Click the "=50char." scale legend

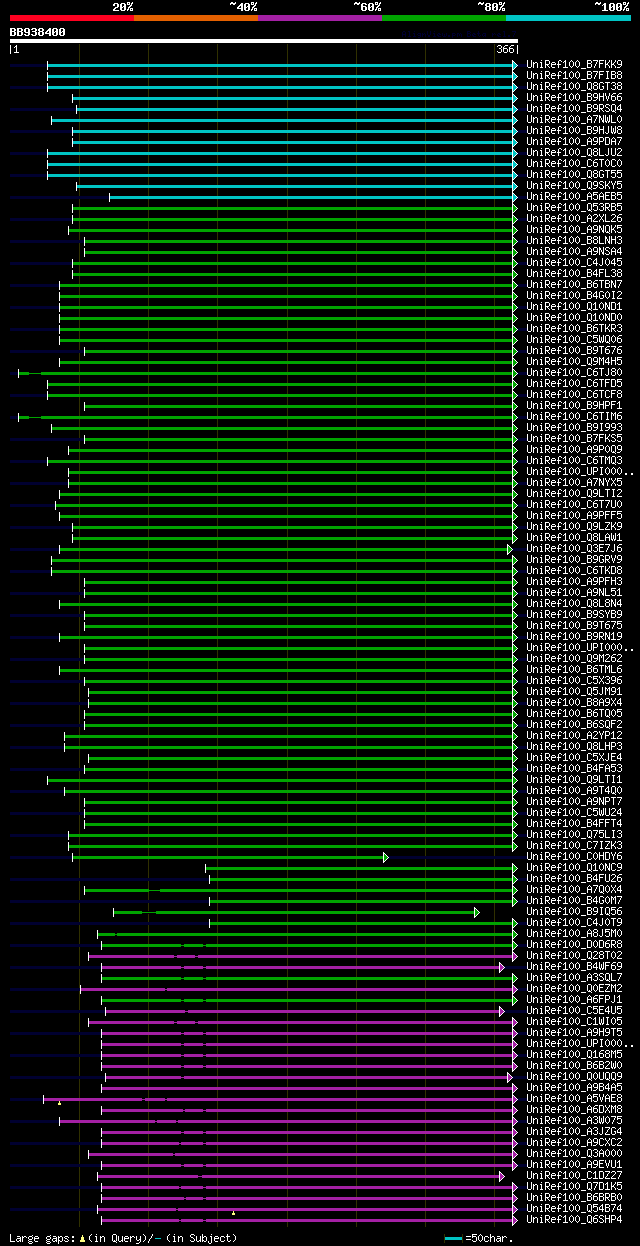click(478, 1238)
